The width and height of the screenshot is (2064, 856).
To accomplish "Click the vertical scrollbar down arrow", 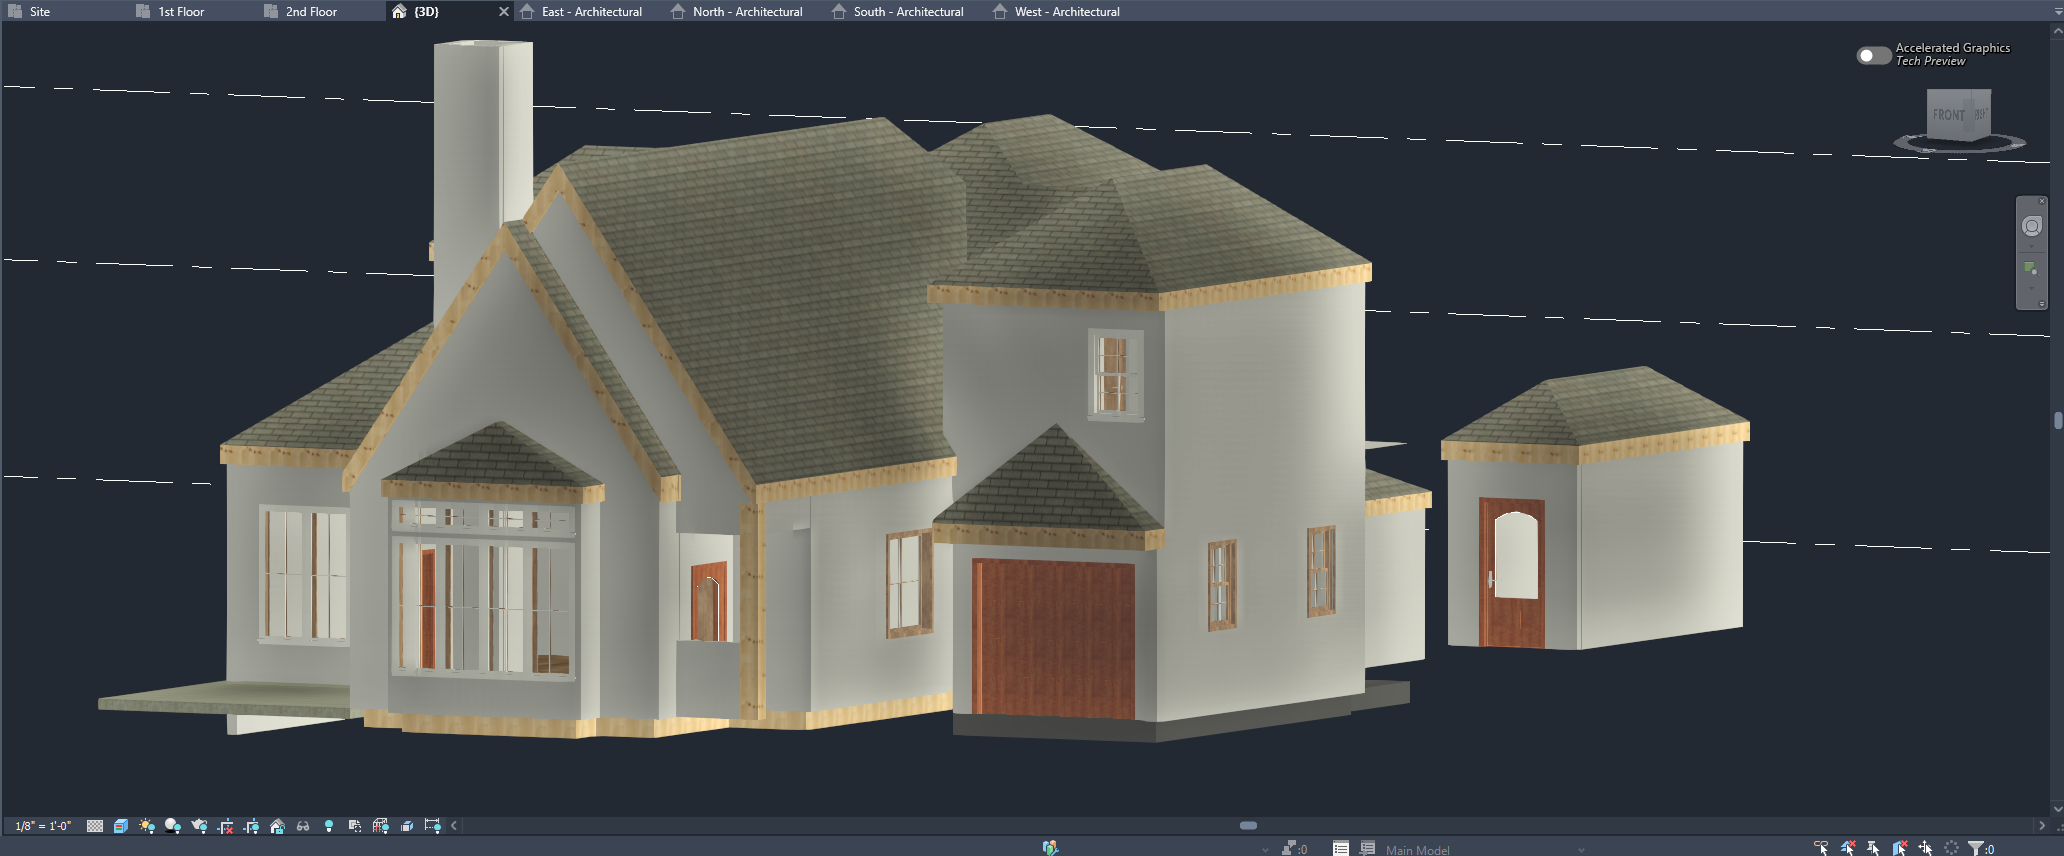I will point(2057,809).
